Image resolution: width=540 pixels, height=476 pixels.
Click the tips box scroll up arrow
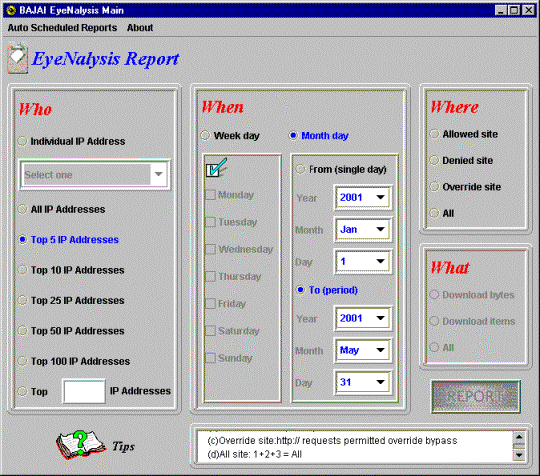[519, 437]
